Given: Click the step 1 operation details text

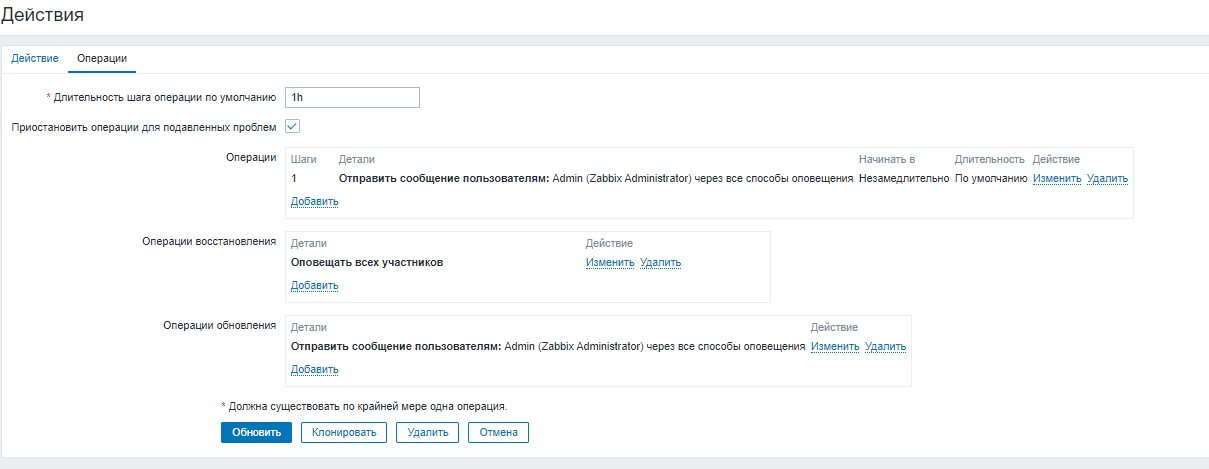Looking at the screenshot, I should pyautogui.click(x=595, y=178).
